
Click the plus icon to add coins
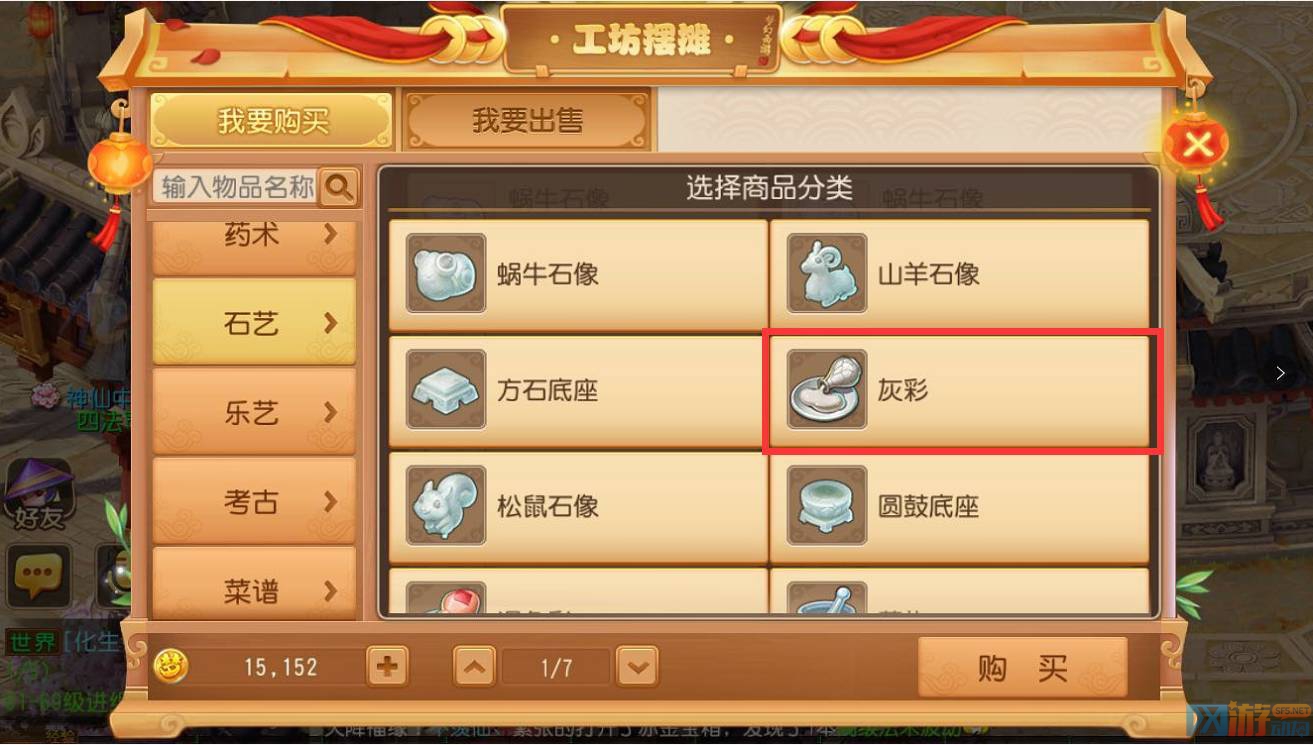pyautogui.click(x=388, y=666)
